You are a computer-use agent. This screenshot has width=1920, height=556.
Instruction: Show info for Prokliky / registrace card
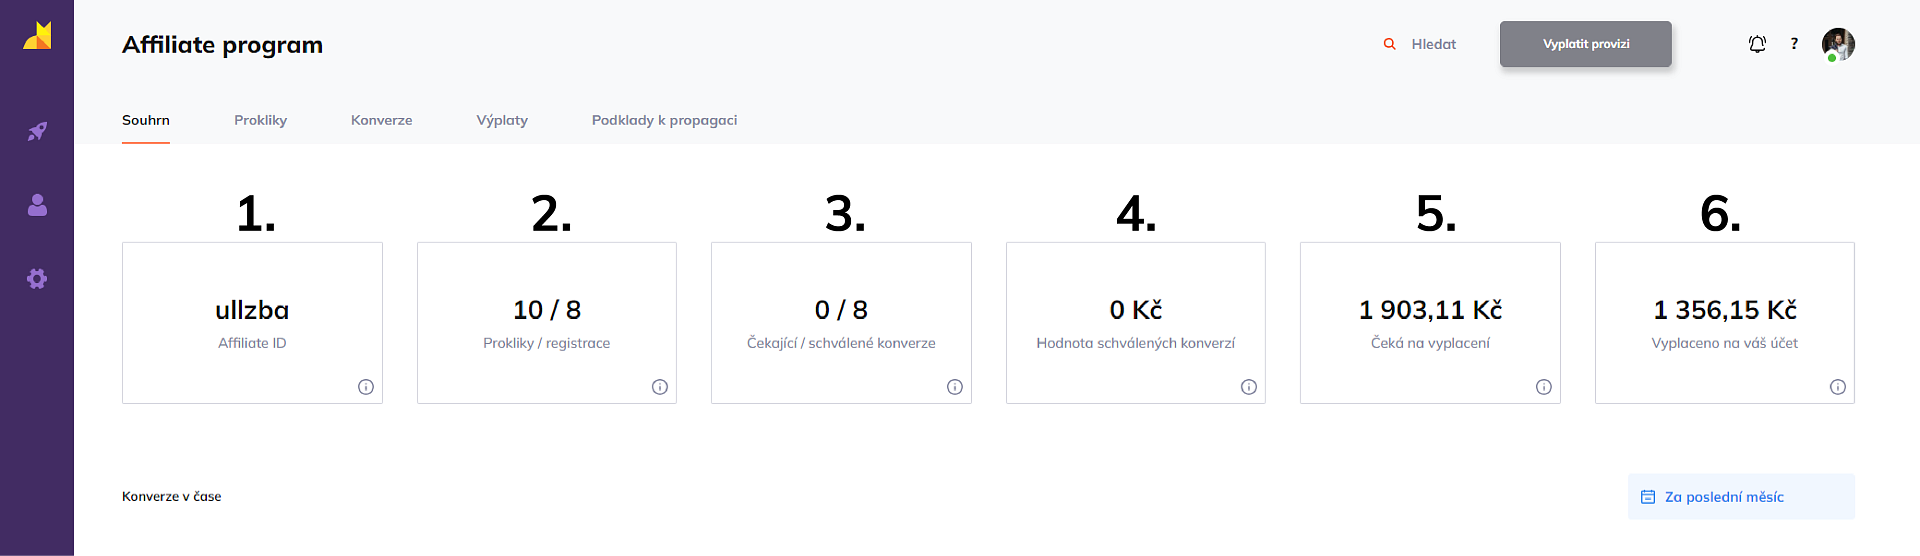pos(660,387)
